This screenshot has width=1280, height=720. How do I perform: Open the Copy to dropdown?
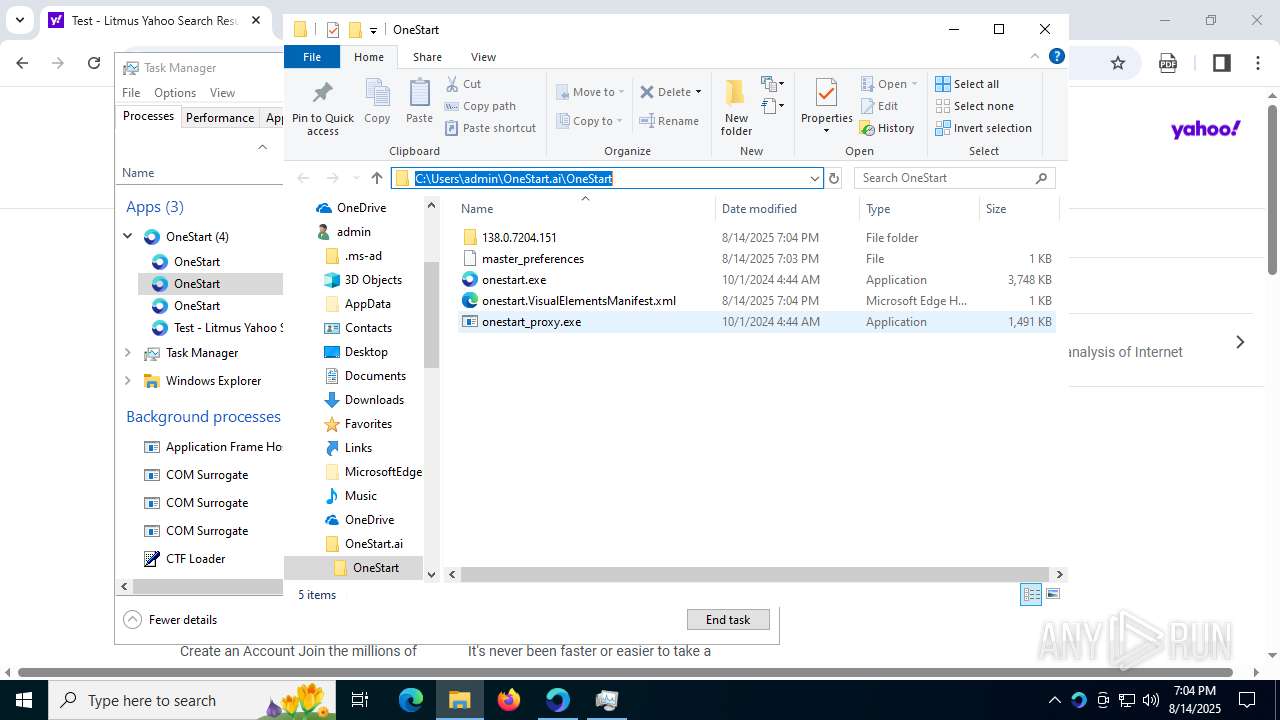click(589, 121)
